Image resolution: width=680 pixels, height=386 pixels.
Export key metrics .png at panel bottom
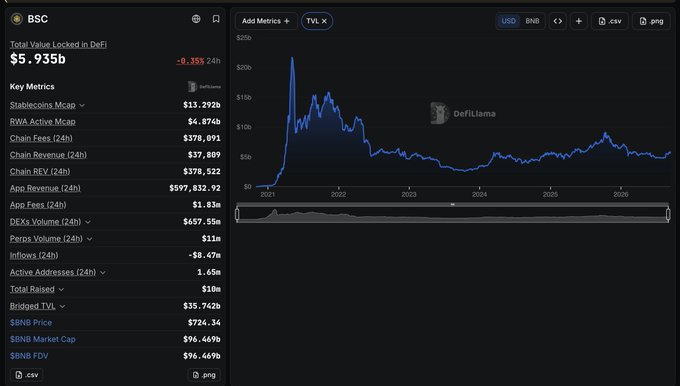pos(204,375)
